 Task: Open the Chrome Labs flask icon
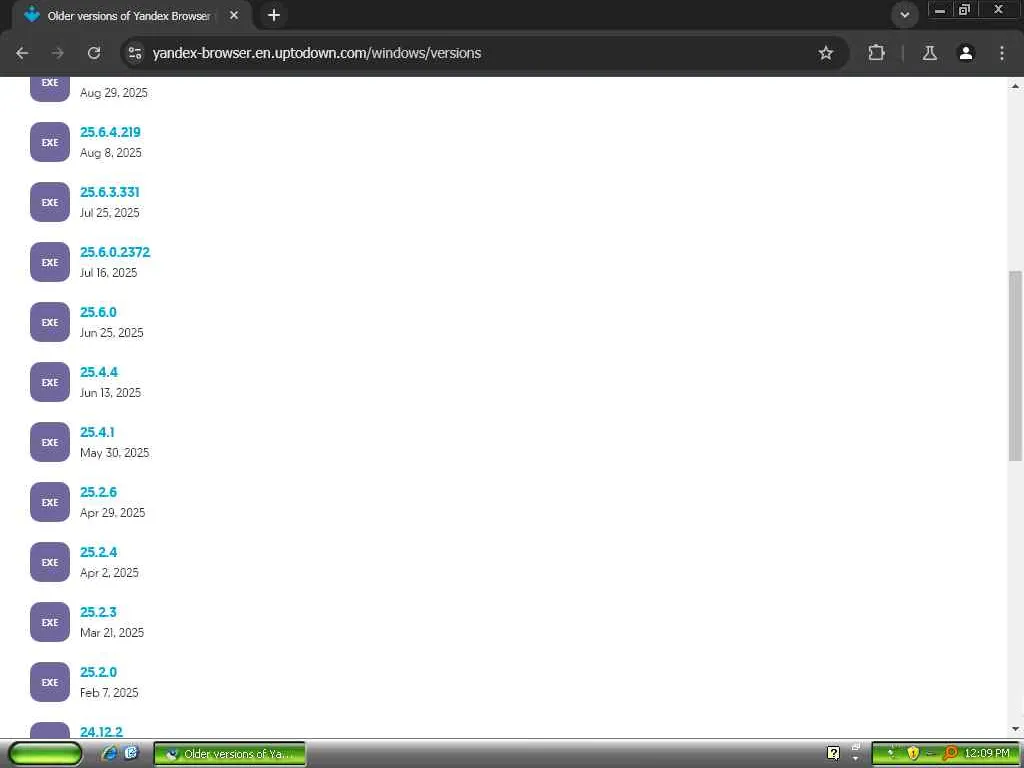tap(929, 53)
